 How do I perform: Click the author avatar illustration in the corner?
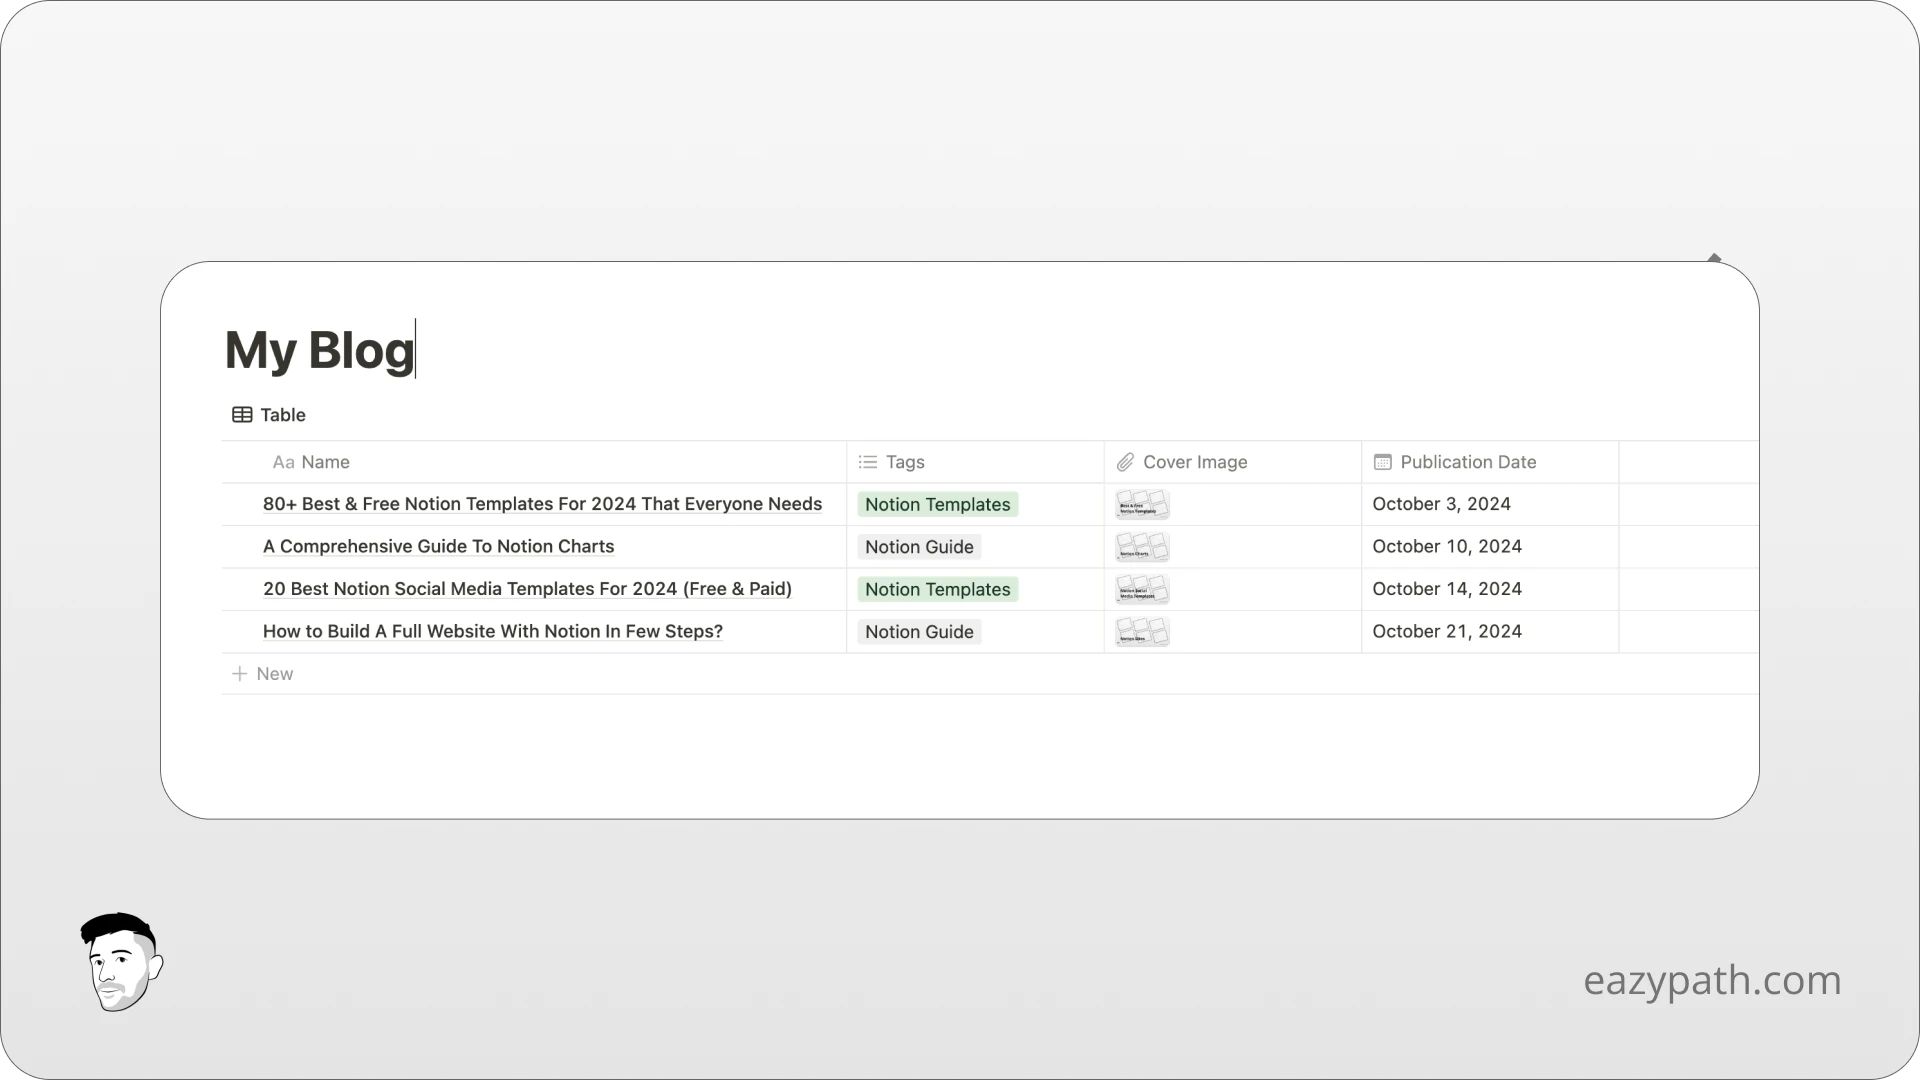pos(120,962)
